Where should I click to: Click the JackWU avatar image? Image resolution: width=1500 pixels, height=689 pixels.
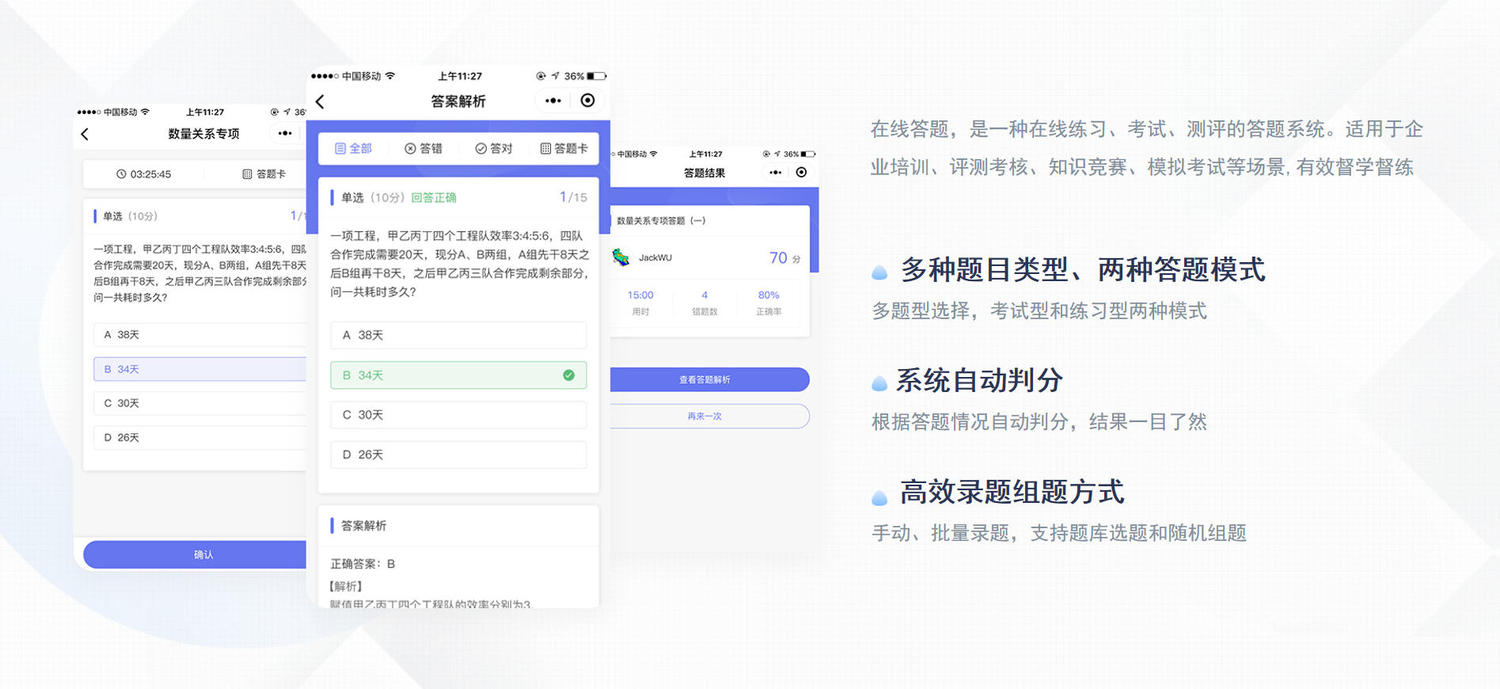[x=621, y=257]
